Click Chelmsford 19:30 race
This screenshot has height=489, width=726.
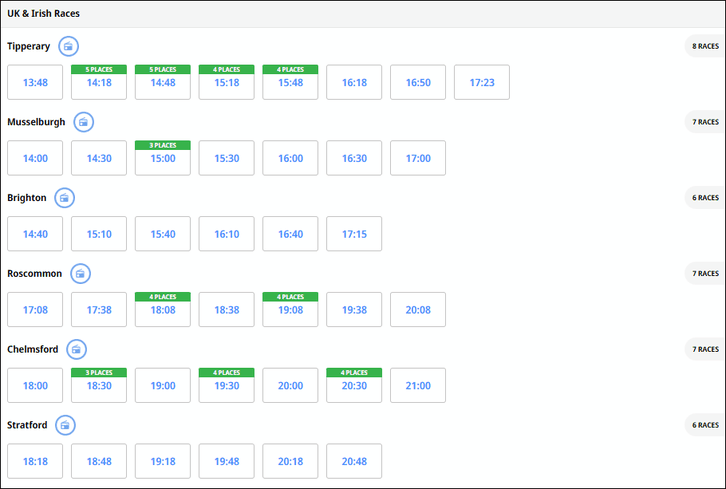pyautogui.click(x=227, y=385)
